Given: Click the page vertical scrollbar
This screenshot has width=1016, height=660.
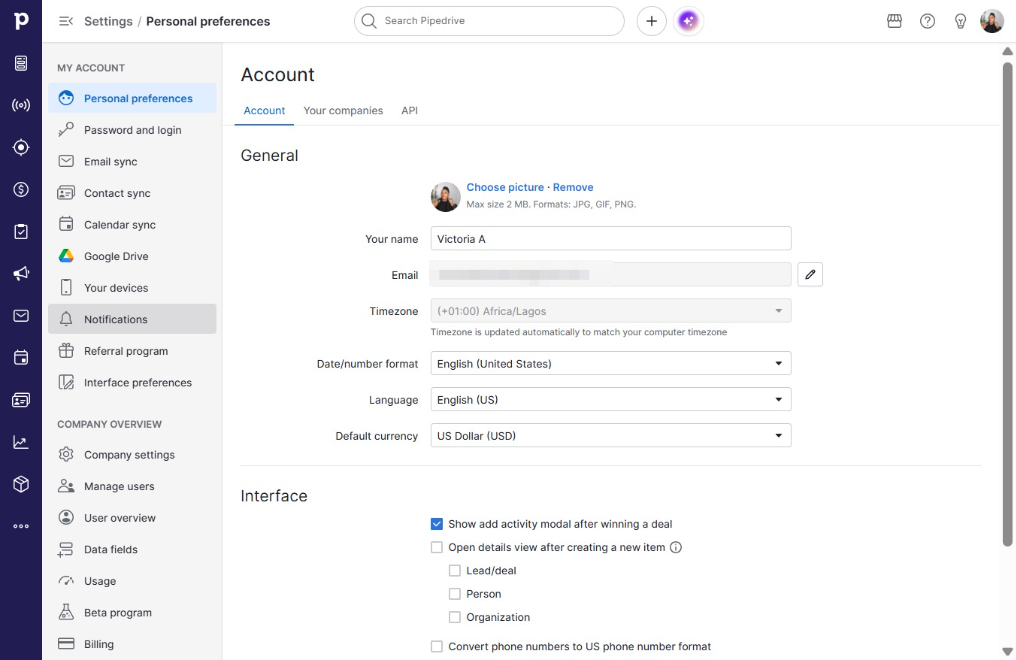Looking at the screenshot, I should pyautogui.click(x=1007, y=304).
